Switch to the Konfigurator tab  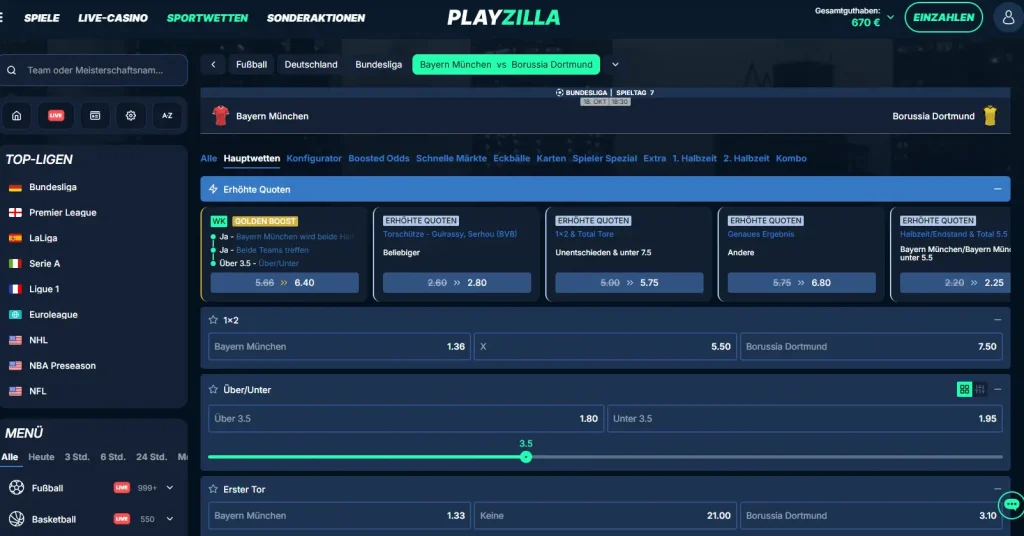coord(314,159)
